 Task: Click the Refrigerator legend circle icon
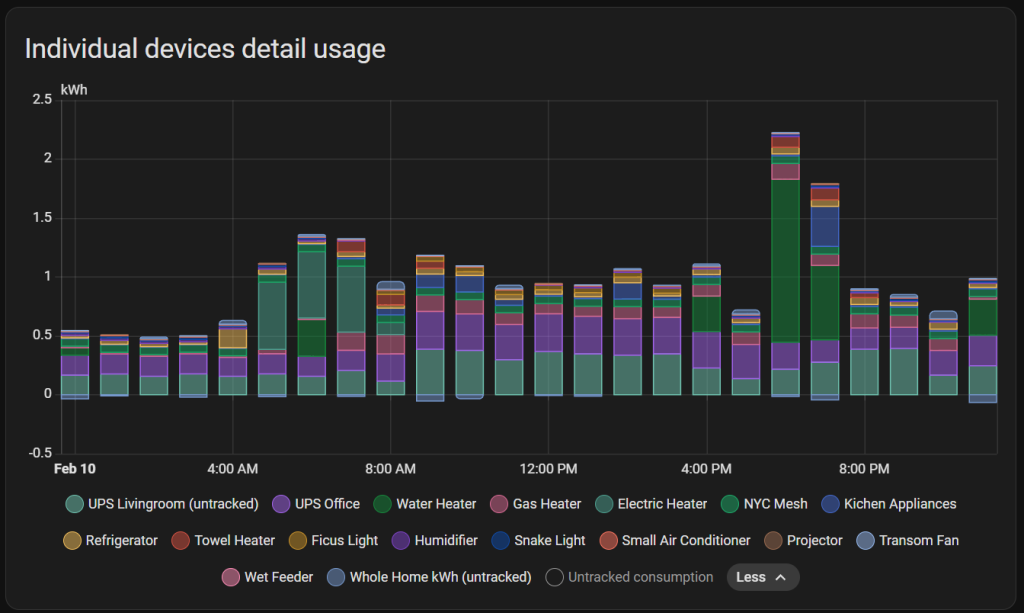[x=73, y=540]
